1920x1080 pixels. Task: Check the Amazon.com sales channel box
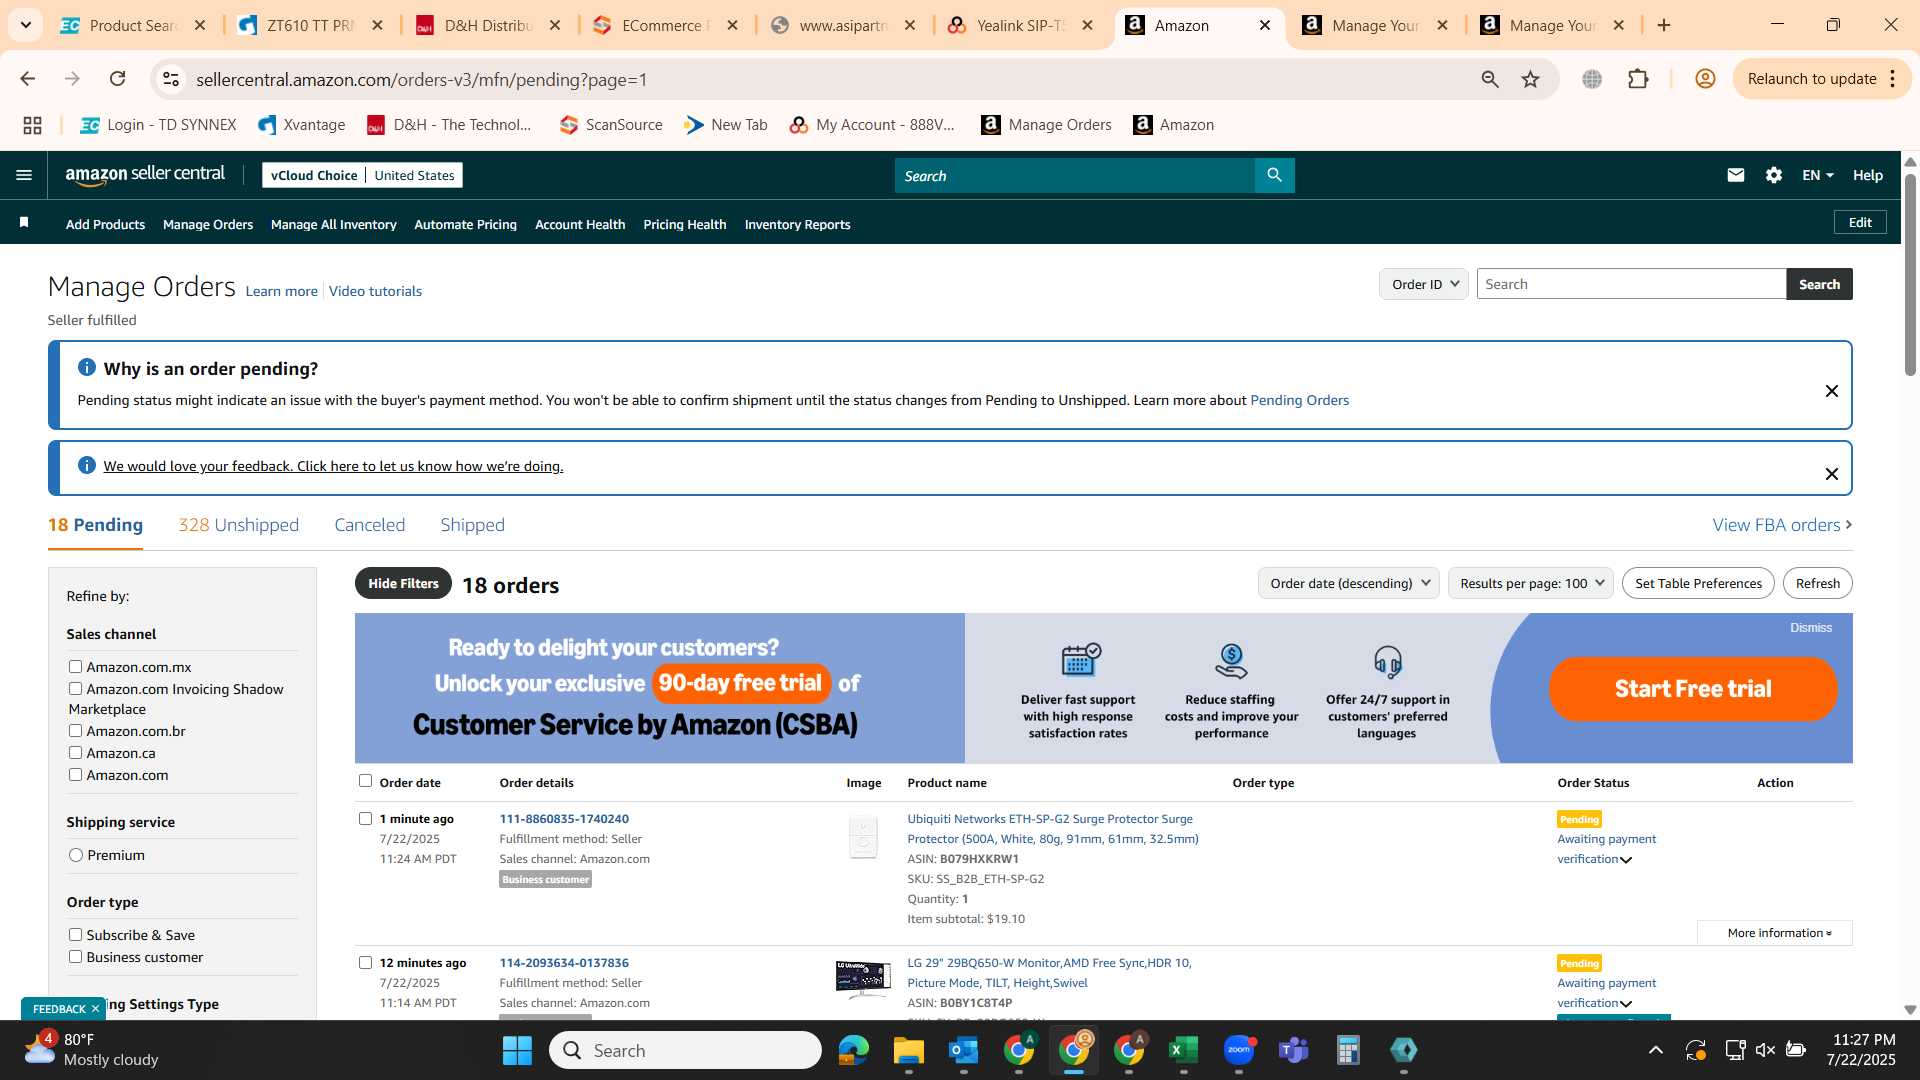click(75, 774)
